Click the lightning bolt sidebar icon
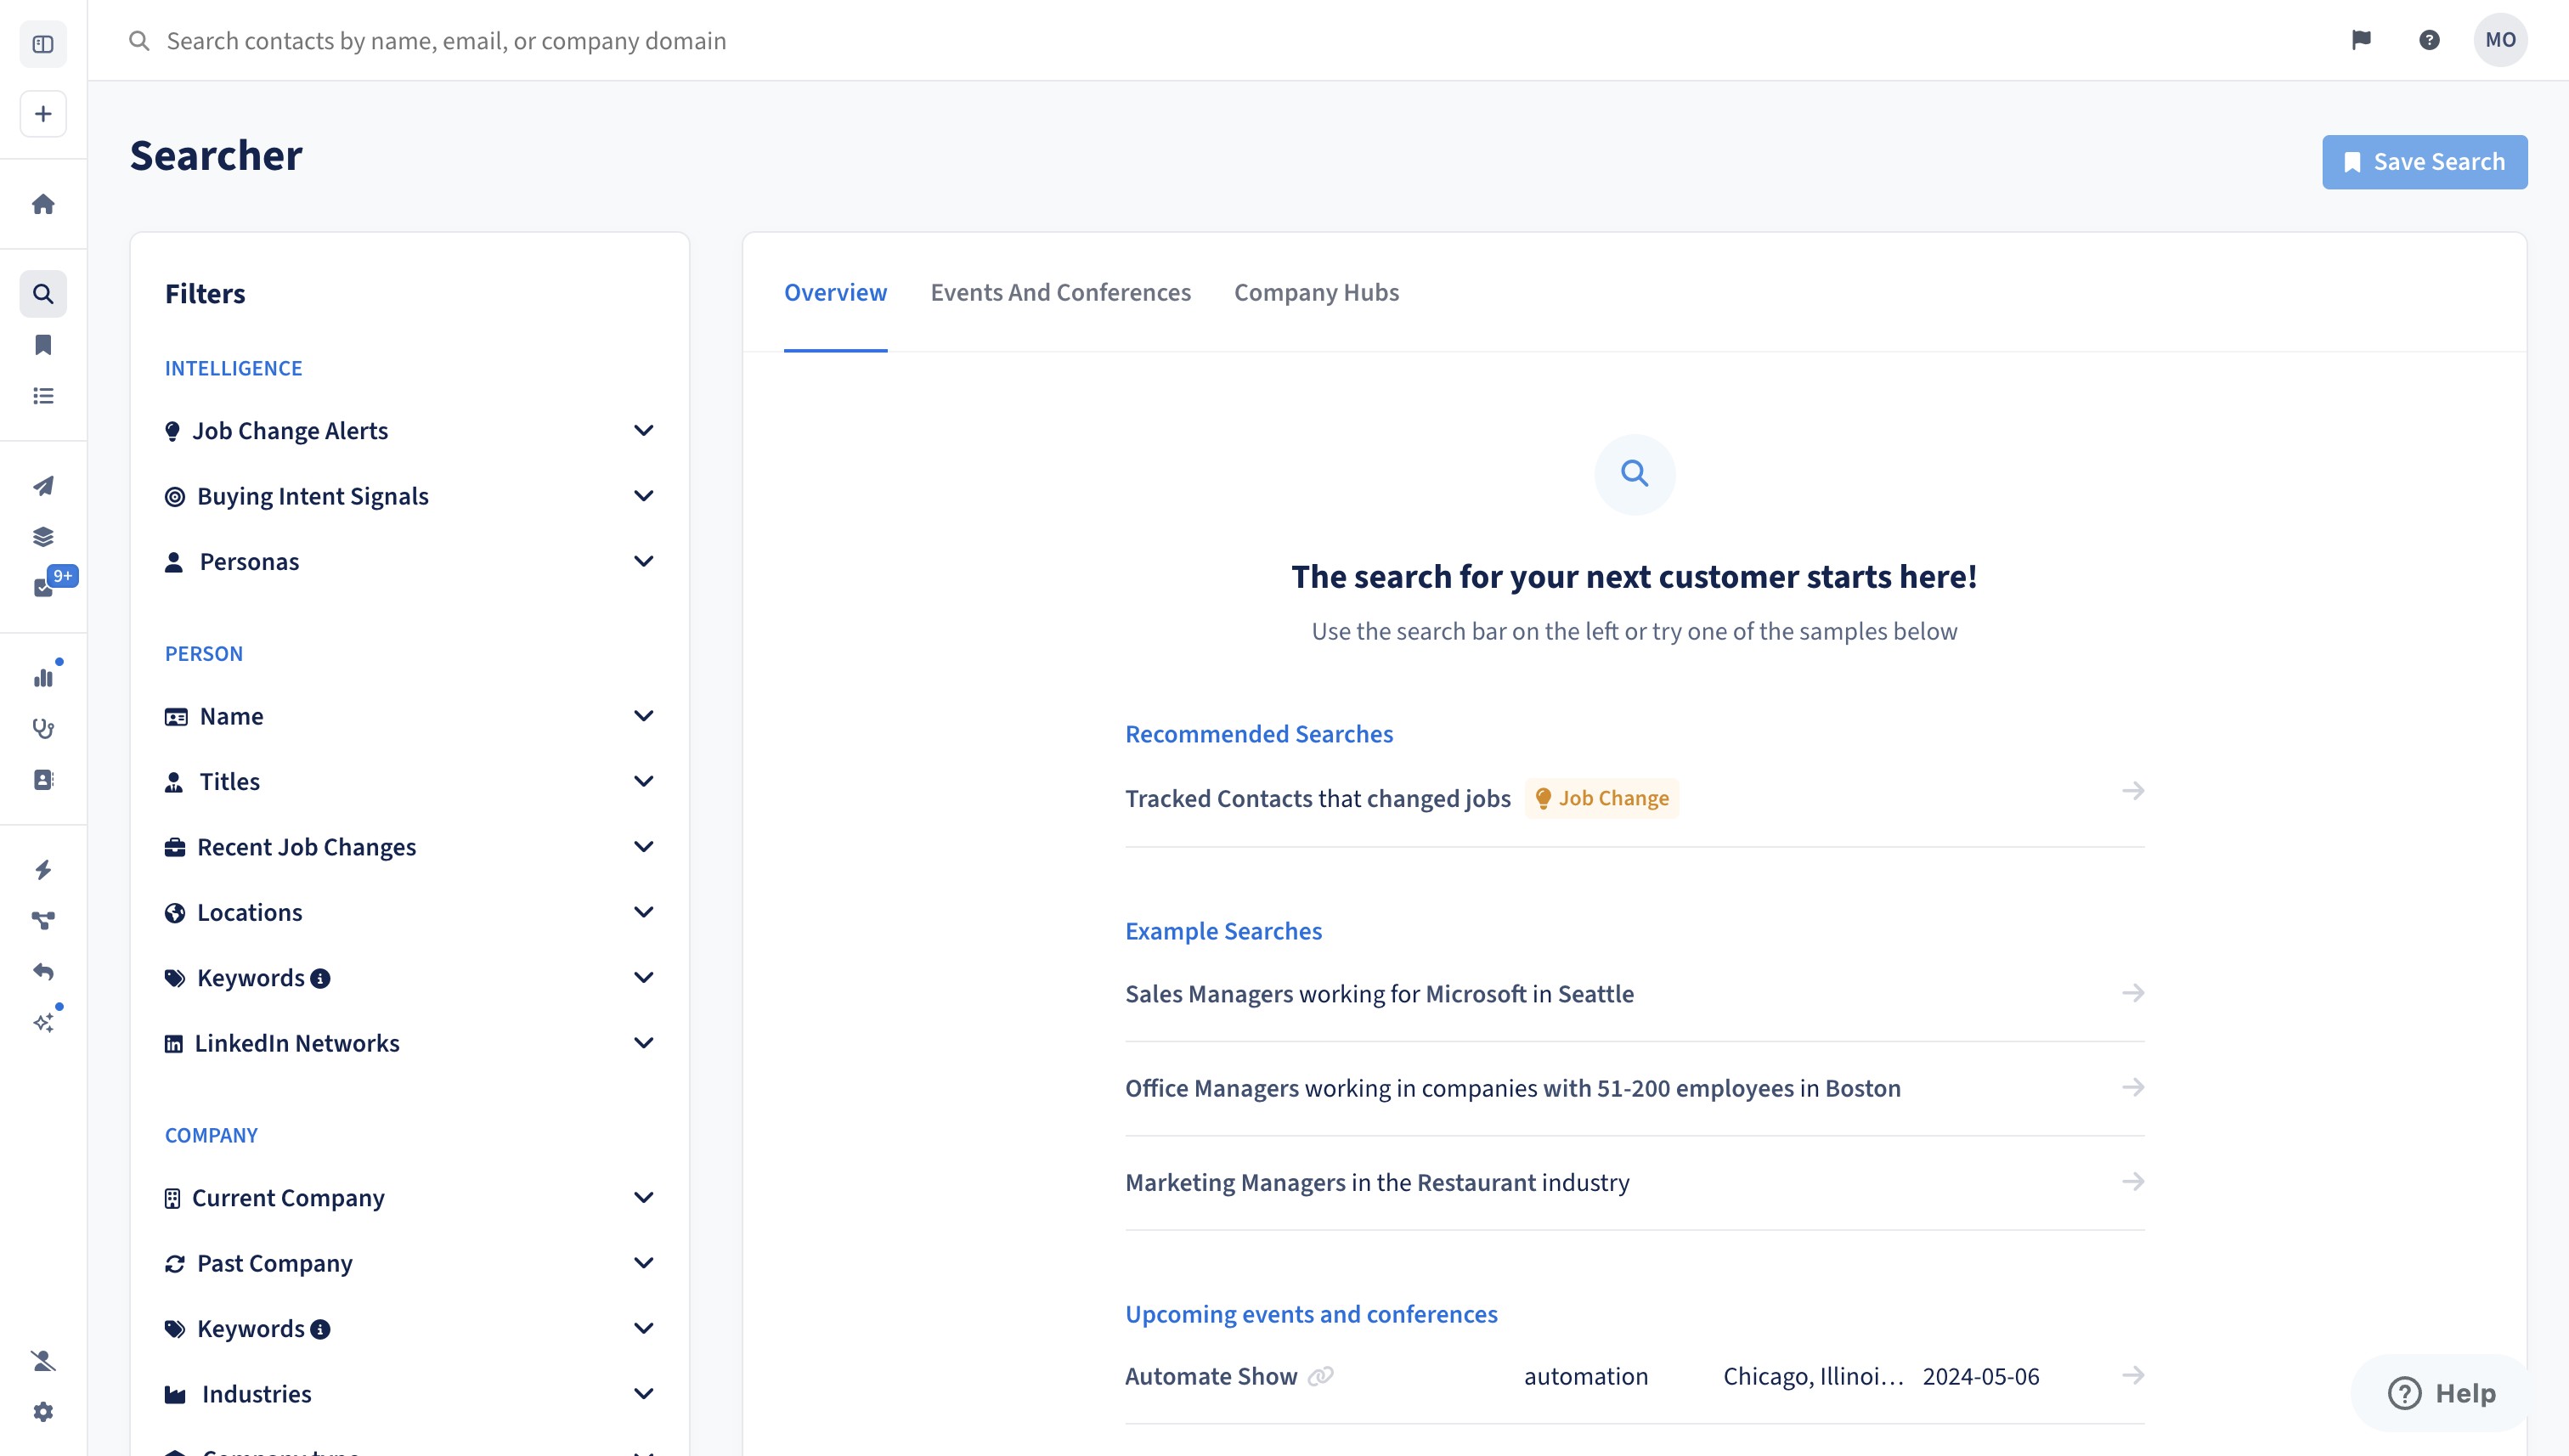The image size is (2569, 1456). click(x=43, y=870)
